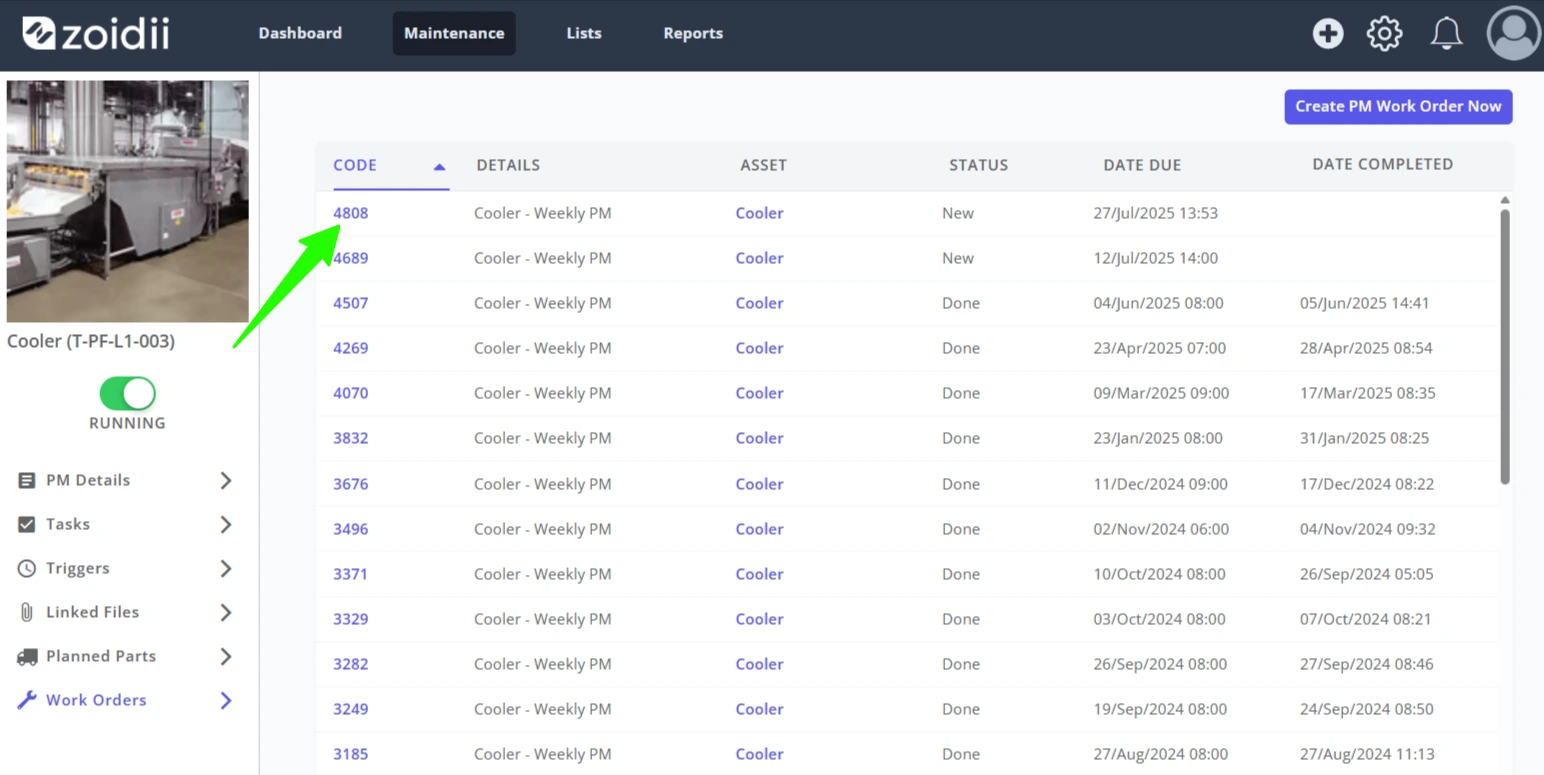Viewport: 1544px width, 775px height.
Task: Click the Triggers clock icon
Action: 27,568
